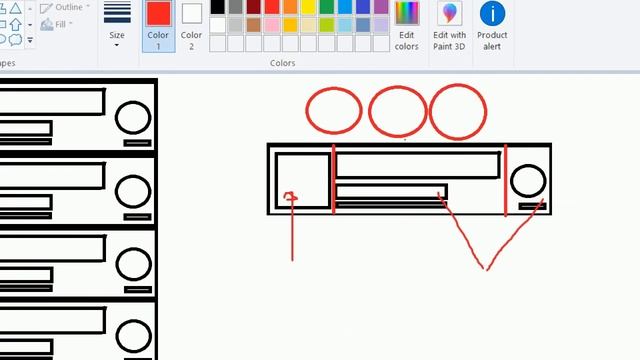Pick the brown color swatch

coord(253,25)
